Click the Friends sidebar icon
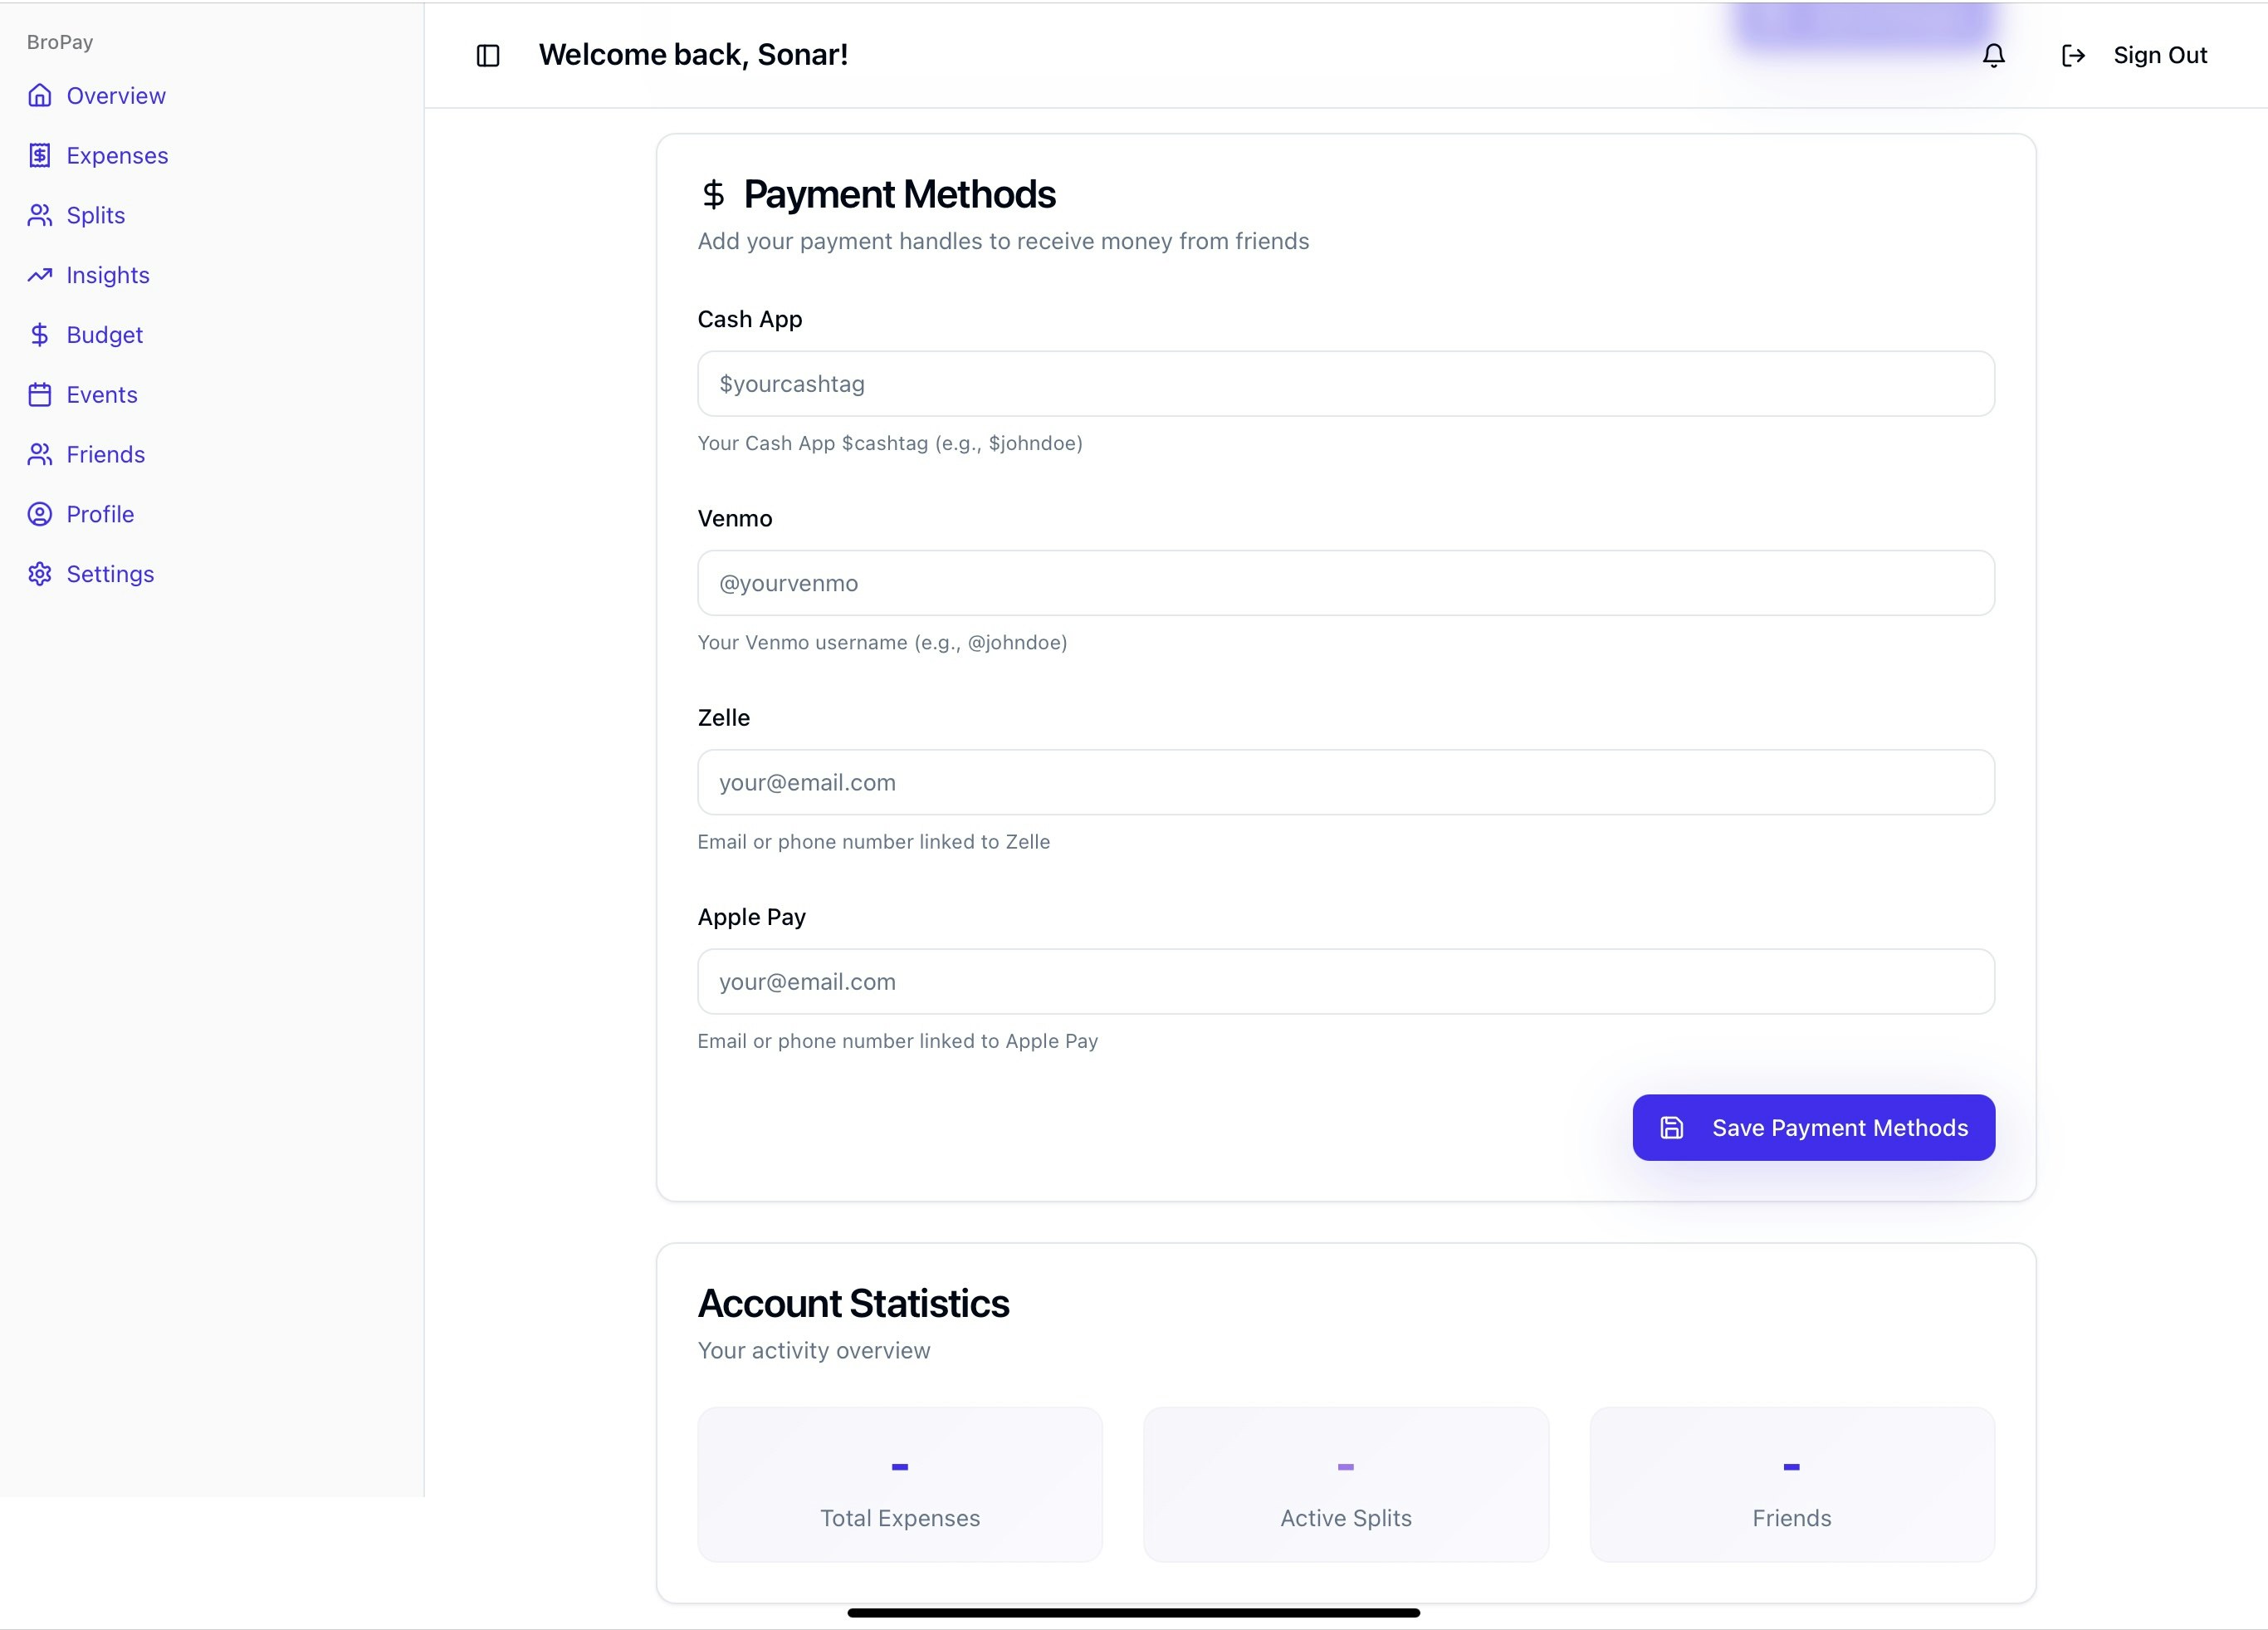Screen dimensions: 2268x1630 [40, 454]
